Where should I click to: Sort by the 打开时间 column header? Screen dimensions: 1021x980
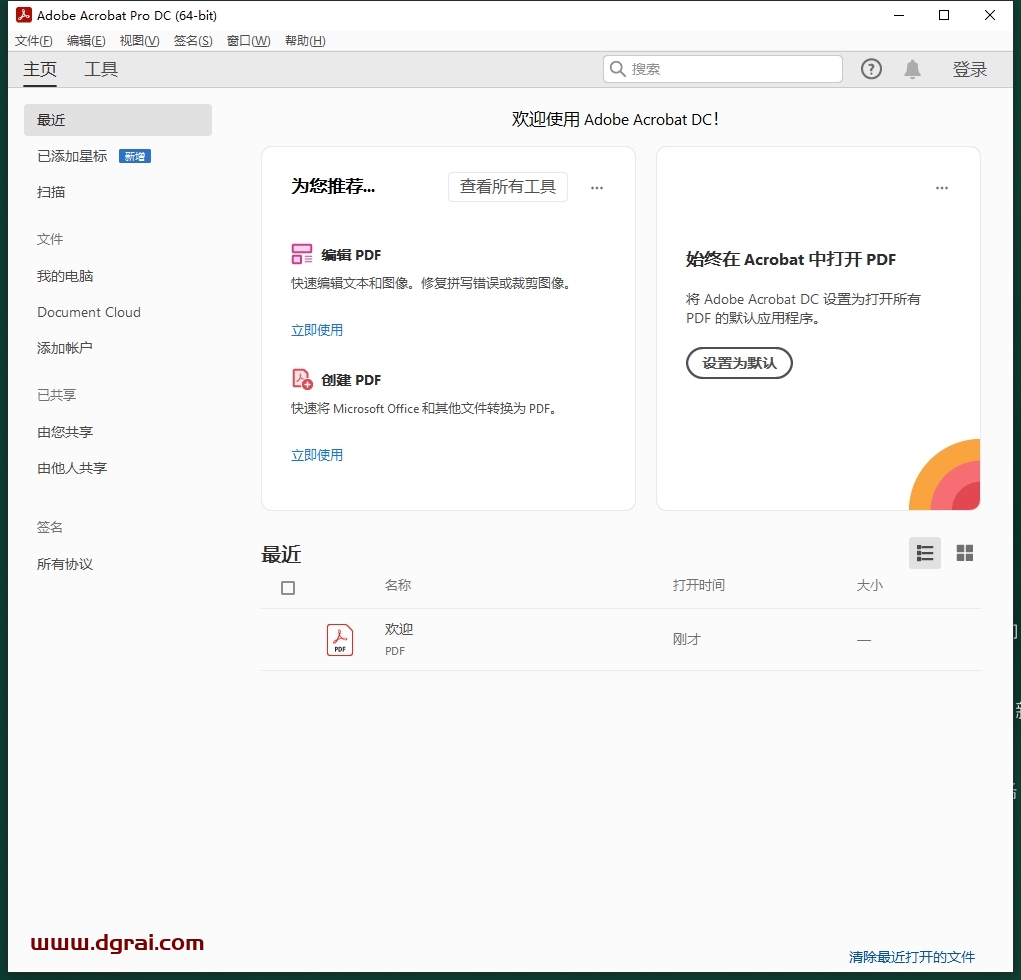(x=699, y=585)
